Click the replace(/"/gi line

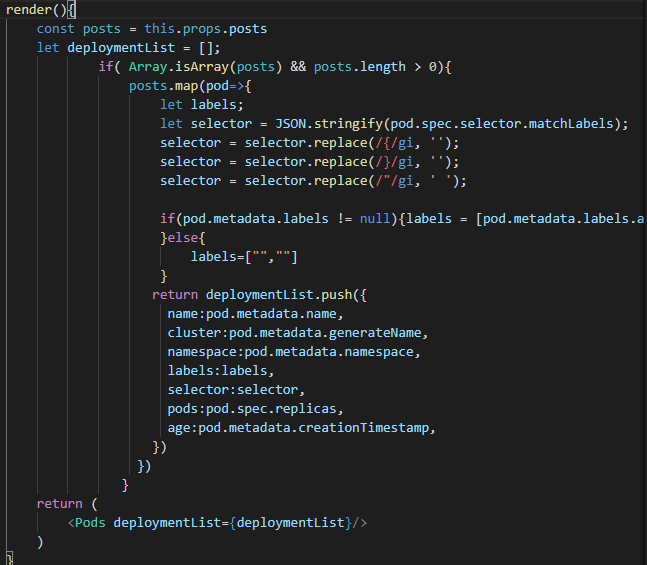click(x=313, y=181)
